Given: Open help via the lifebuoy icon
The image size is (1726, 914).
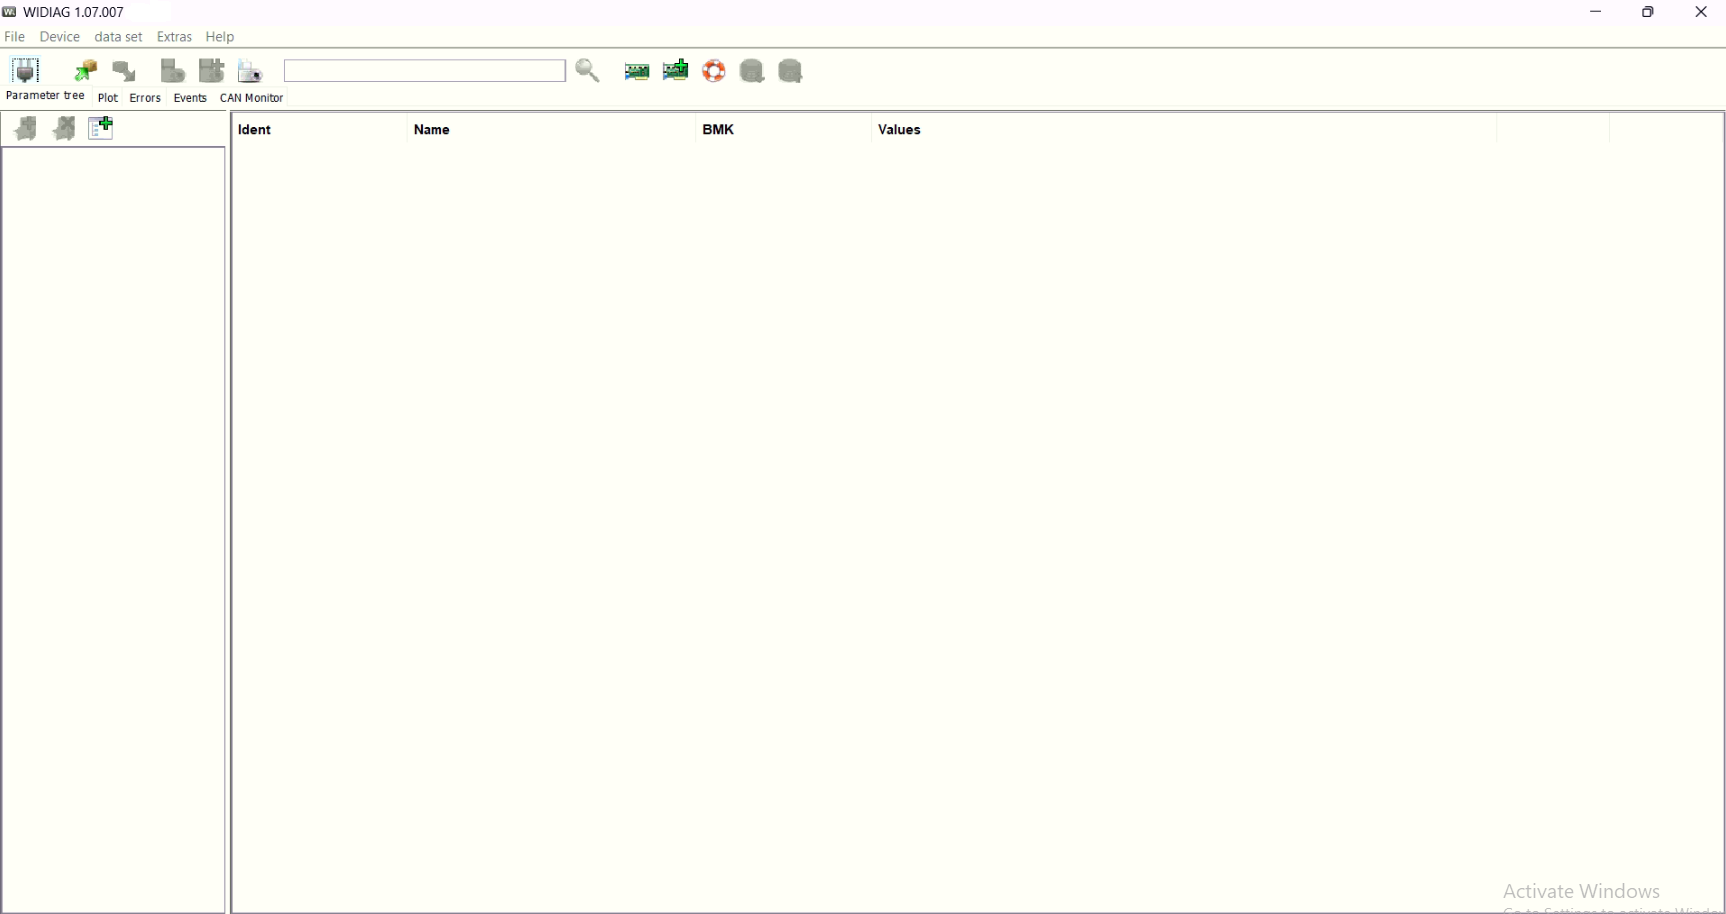Looking at the screenshot, I should pyautogui.click(x=714, y=71).
